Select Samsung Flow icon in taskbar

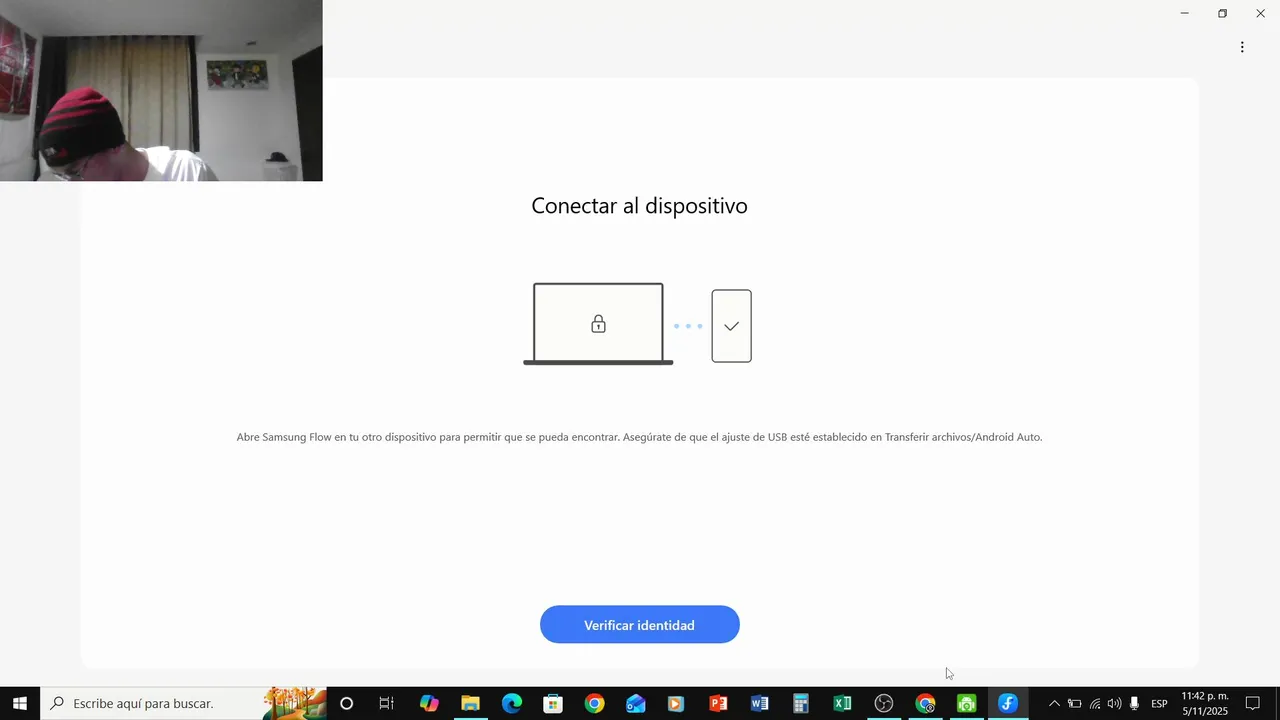tap(1008, 704)
